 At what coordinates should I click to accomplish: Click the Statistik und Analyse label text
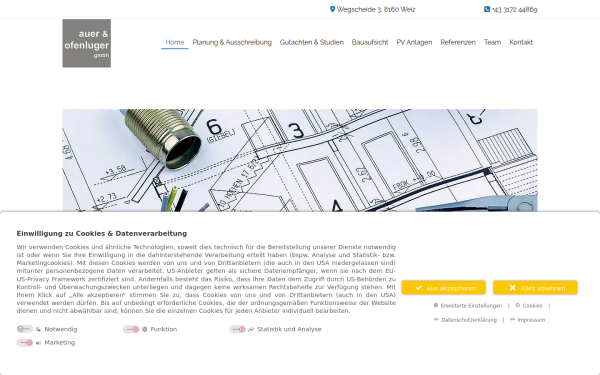289,329
